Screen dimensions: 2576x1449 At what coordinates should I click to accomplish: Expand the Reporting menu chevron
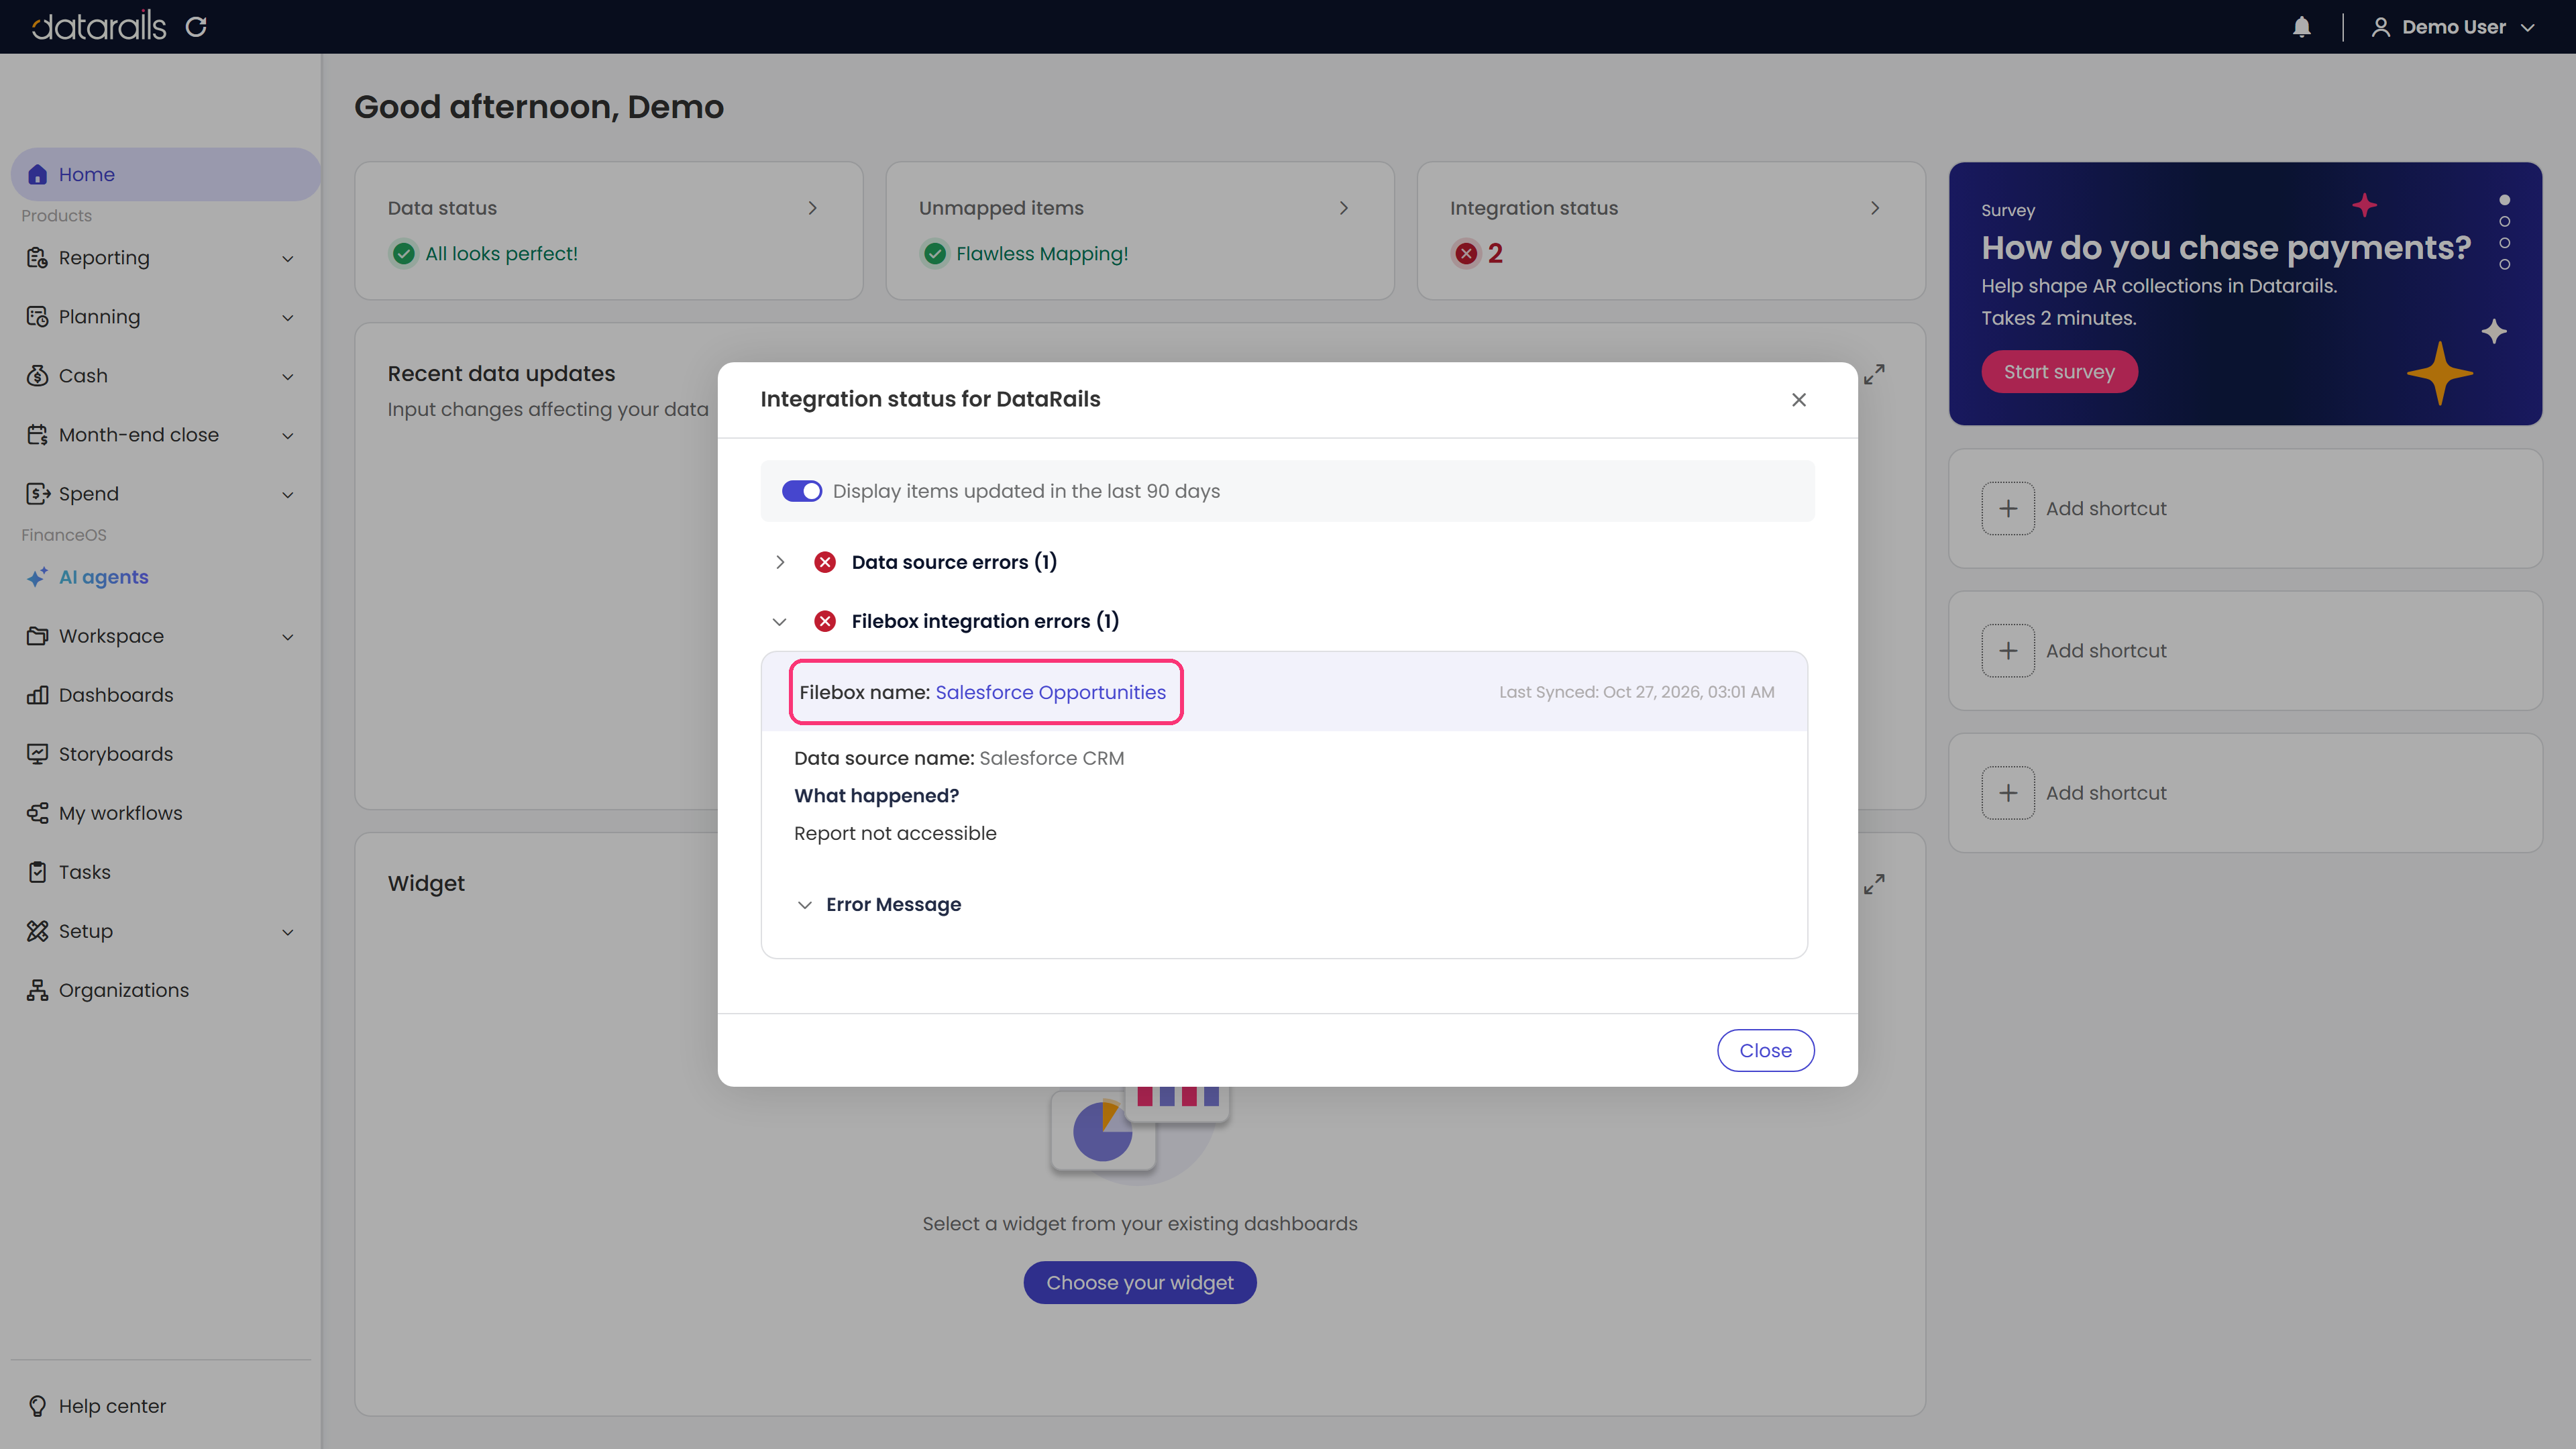pos(288,259)
